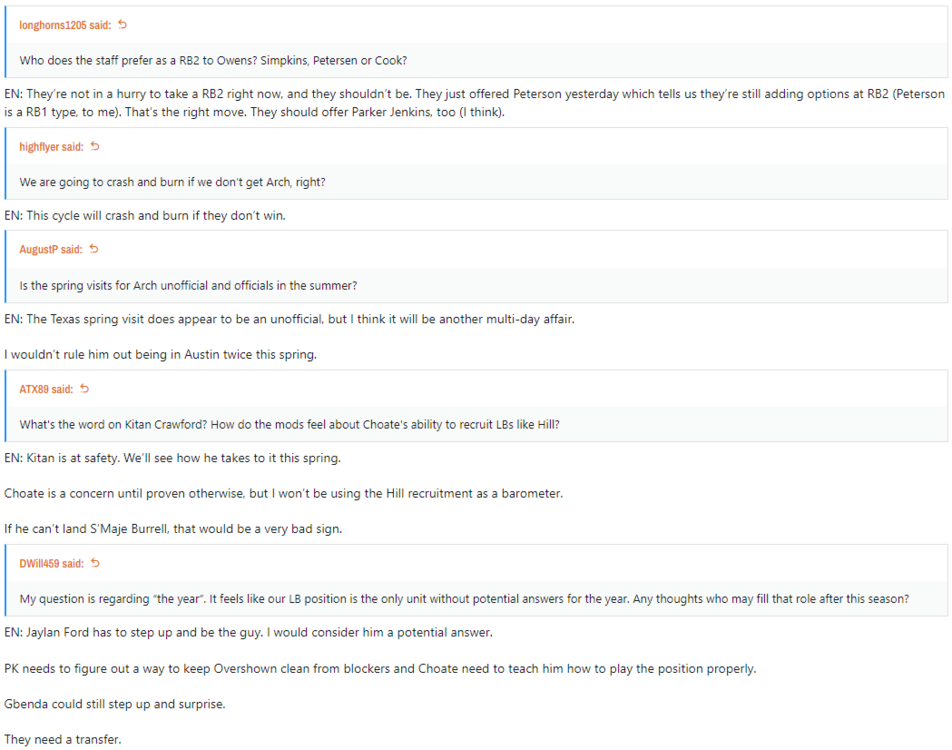Open the original post arrow for AugustP

[94, 250]
